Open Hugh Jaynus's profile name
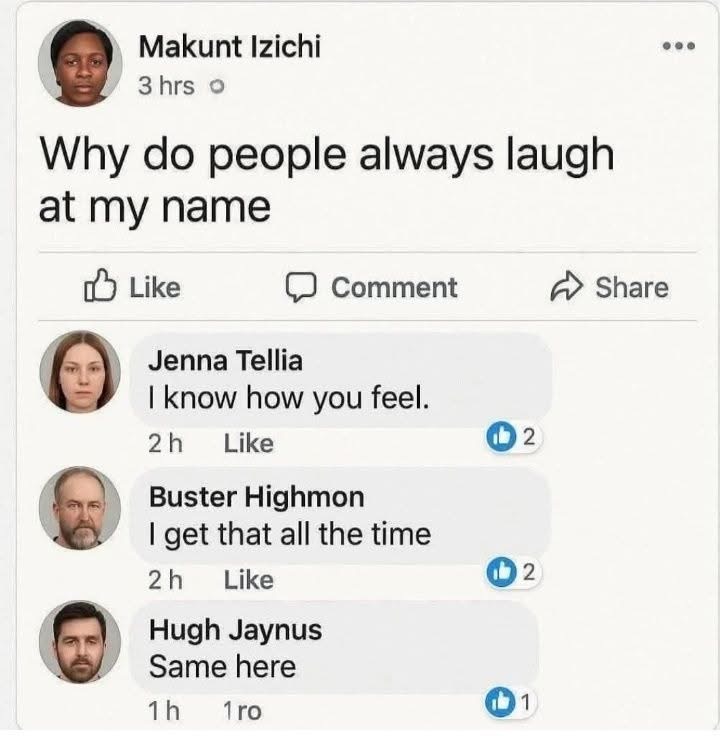The height and width of the screenshot is (750, 720). click(235, 631)
